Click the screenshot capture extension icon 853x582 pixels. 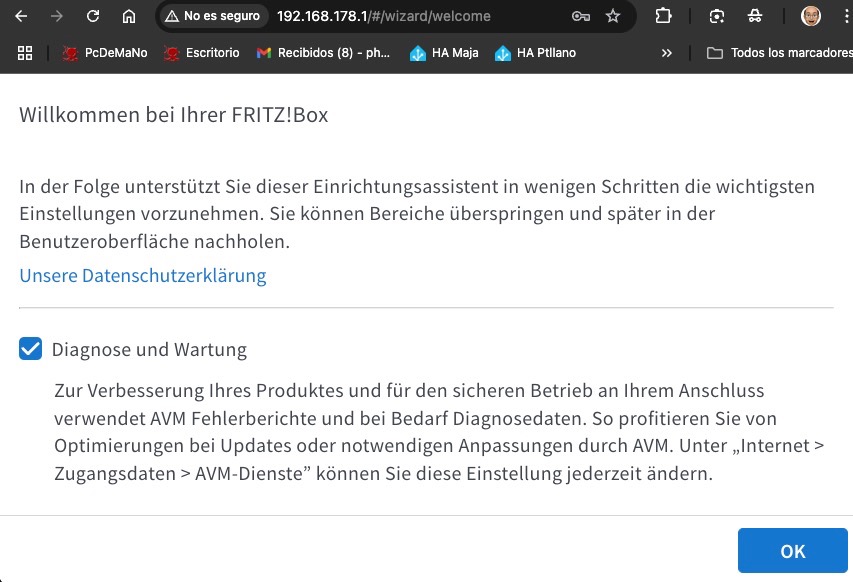[717, 16]
